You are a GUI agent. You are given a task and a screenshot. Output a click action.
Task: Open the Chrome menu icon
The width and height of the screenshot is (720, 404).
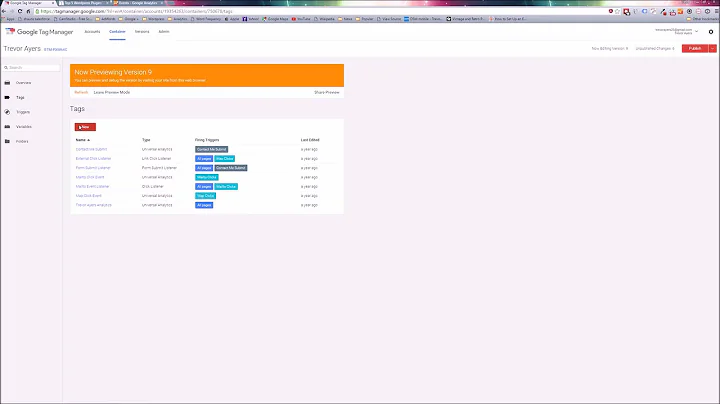[716, 11]
